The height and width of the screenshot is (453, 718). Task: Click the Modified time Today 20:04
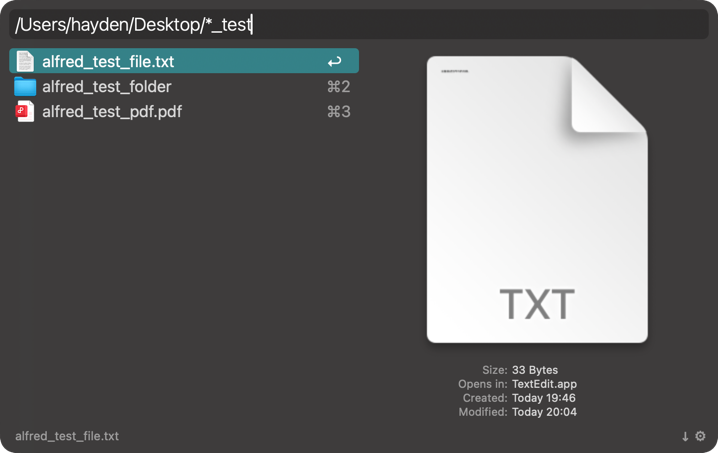point(544,412)
